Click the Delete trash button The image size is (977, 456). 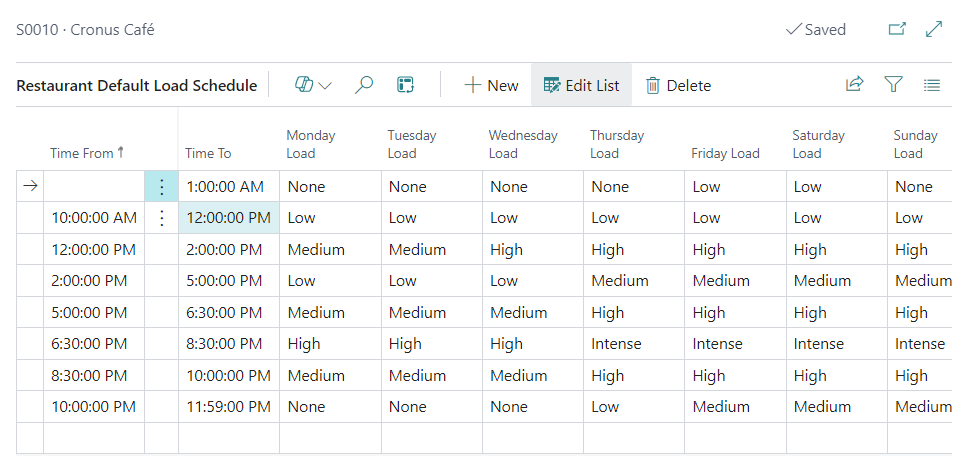678,86
